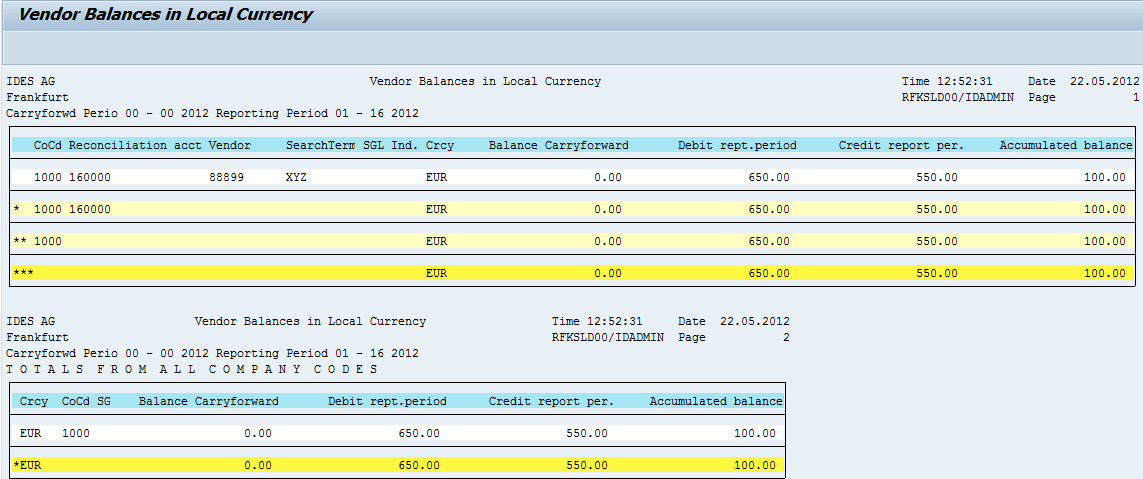Click accumulated balance 100.00 in the triple-asterisk row
Screen dimensions: 1143x479
tap(1104, 273)
